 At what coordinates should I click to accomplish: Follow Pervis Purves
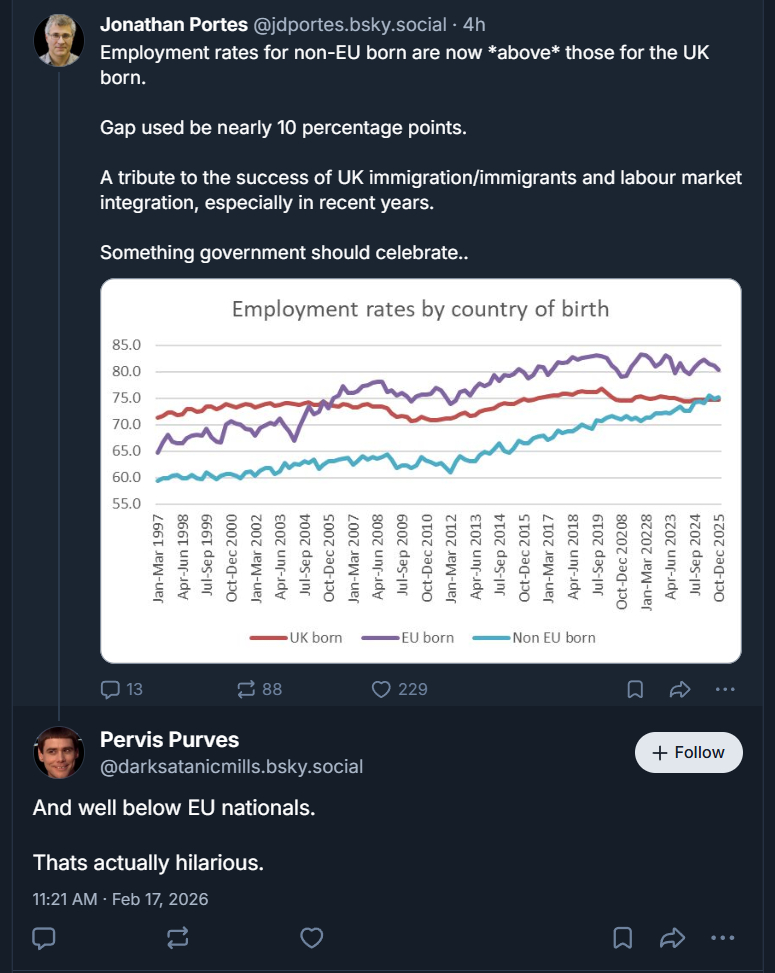(x=689, y=752)
